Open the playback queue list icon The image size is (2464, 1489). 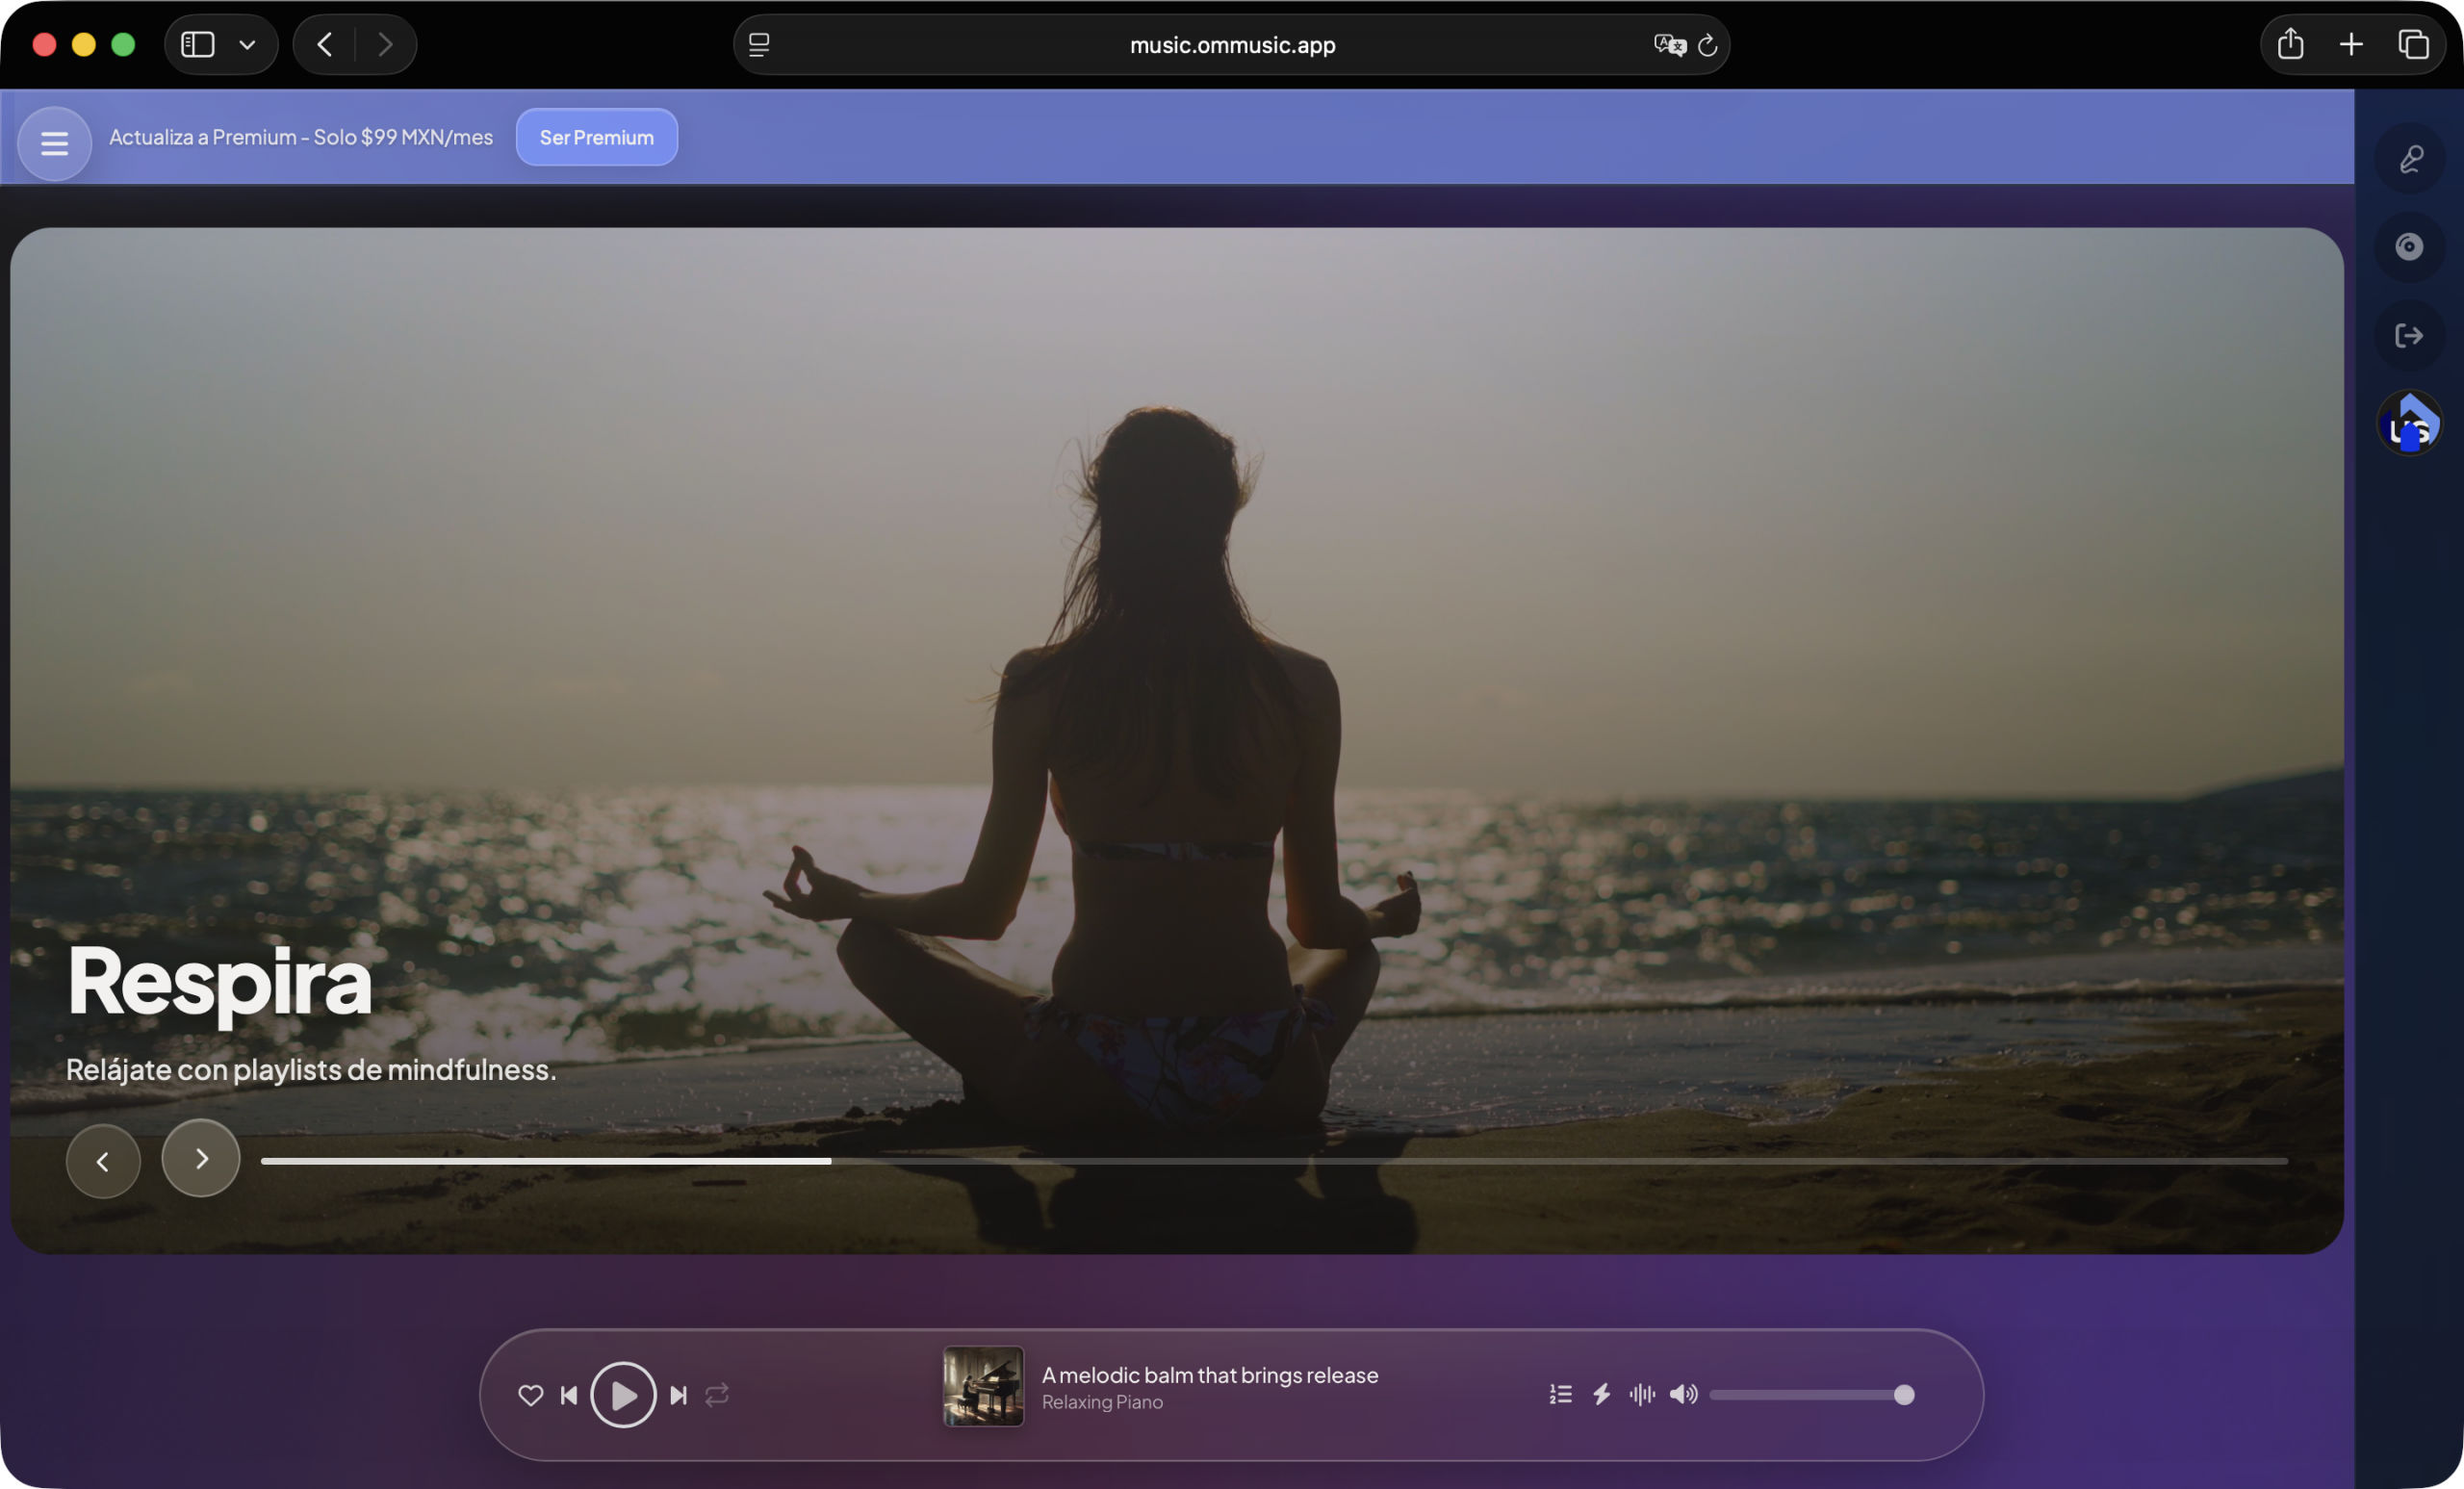pos(1560,1395)
